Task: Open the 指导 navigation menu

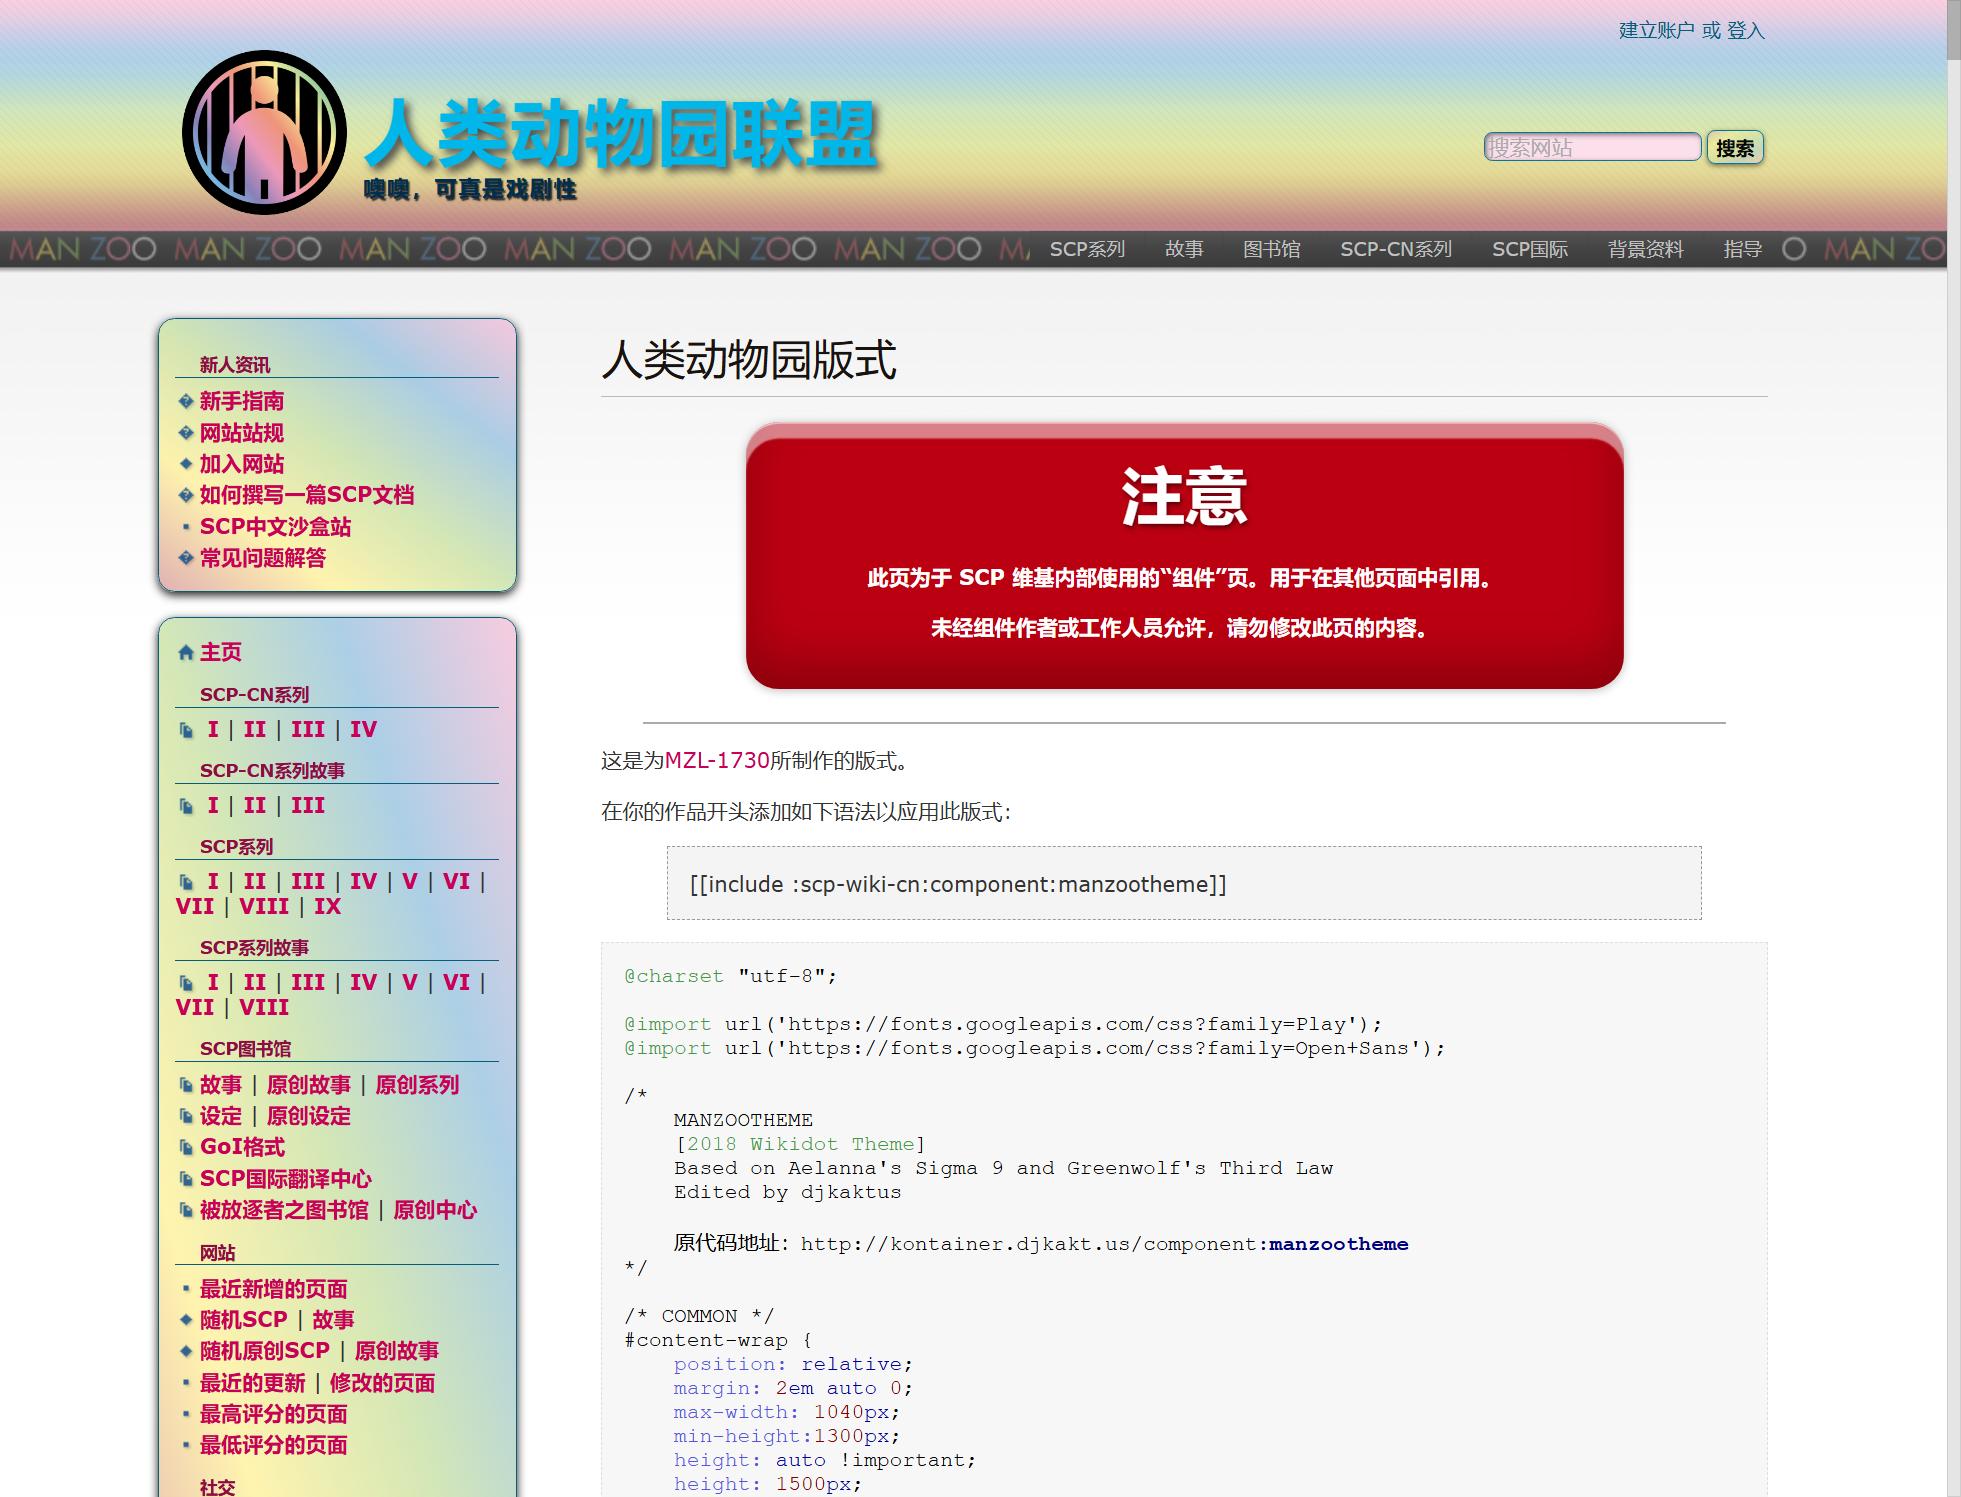Action: click(x=1742, y=249)
